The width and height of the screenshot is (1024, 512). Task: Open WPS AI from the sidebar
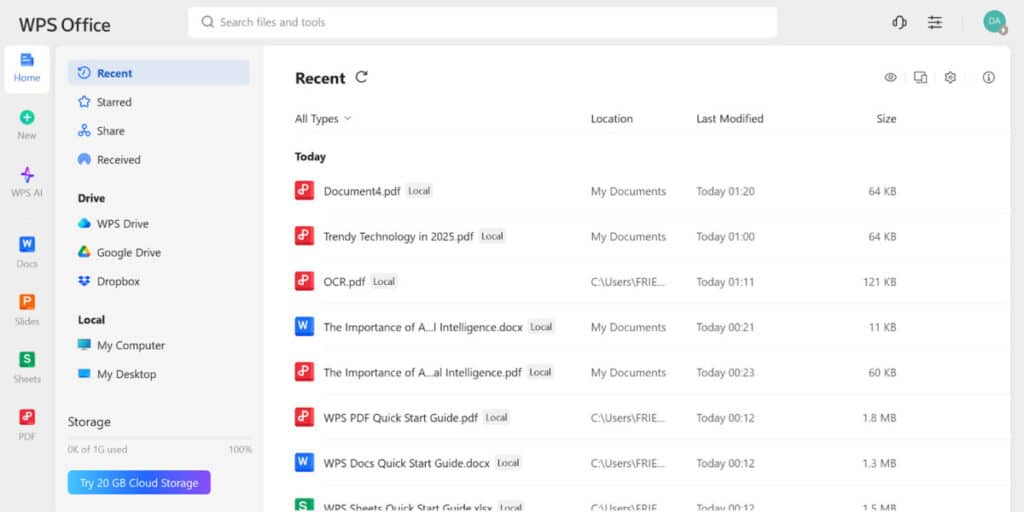pyautogui.click(x=27, y=182)
